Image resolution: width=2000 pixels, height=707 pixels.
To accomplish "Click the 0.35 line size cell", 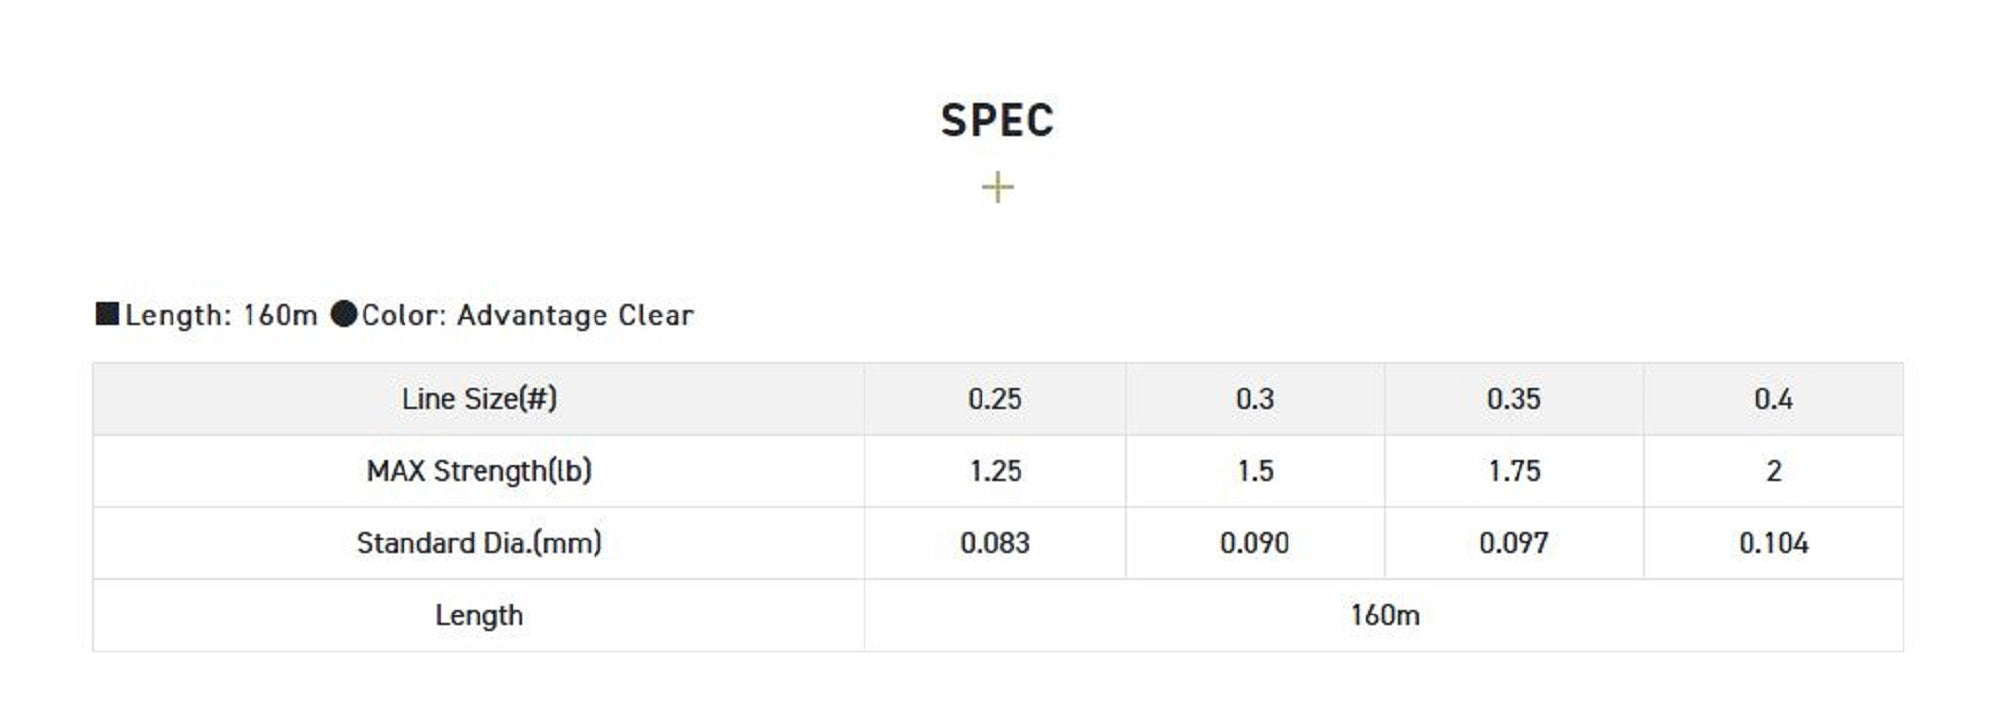I will point(1514,399).
